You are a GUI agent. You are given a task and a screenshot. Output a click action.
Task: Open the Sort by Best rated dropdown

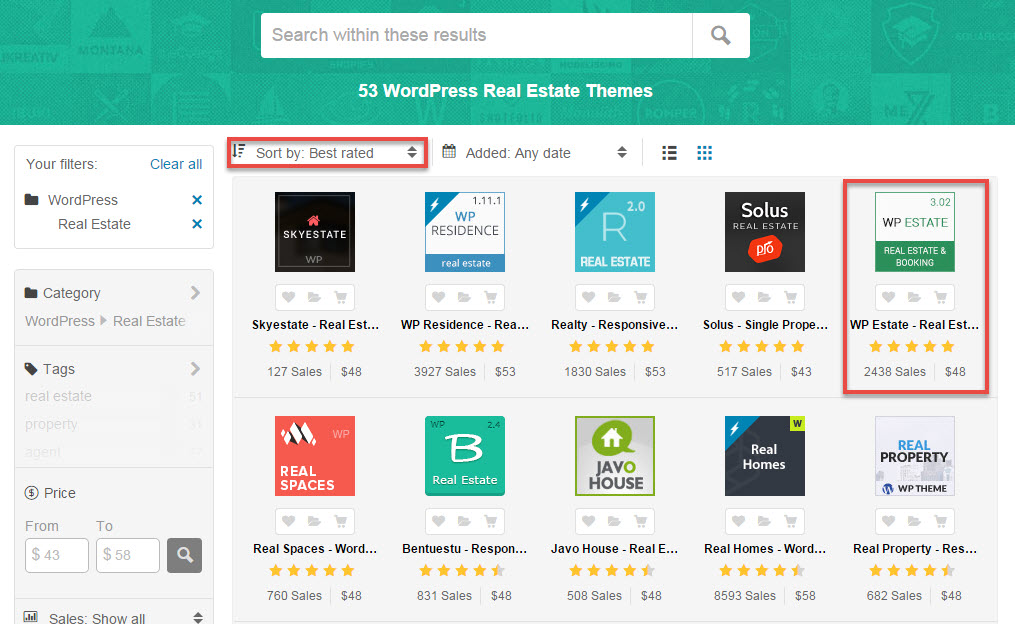326,153
